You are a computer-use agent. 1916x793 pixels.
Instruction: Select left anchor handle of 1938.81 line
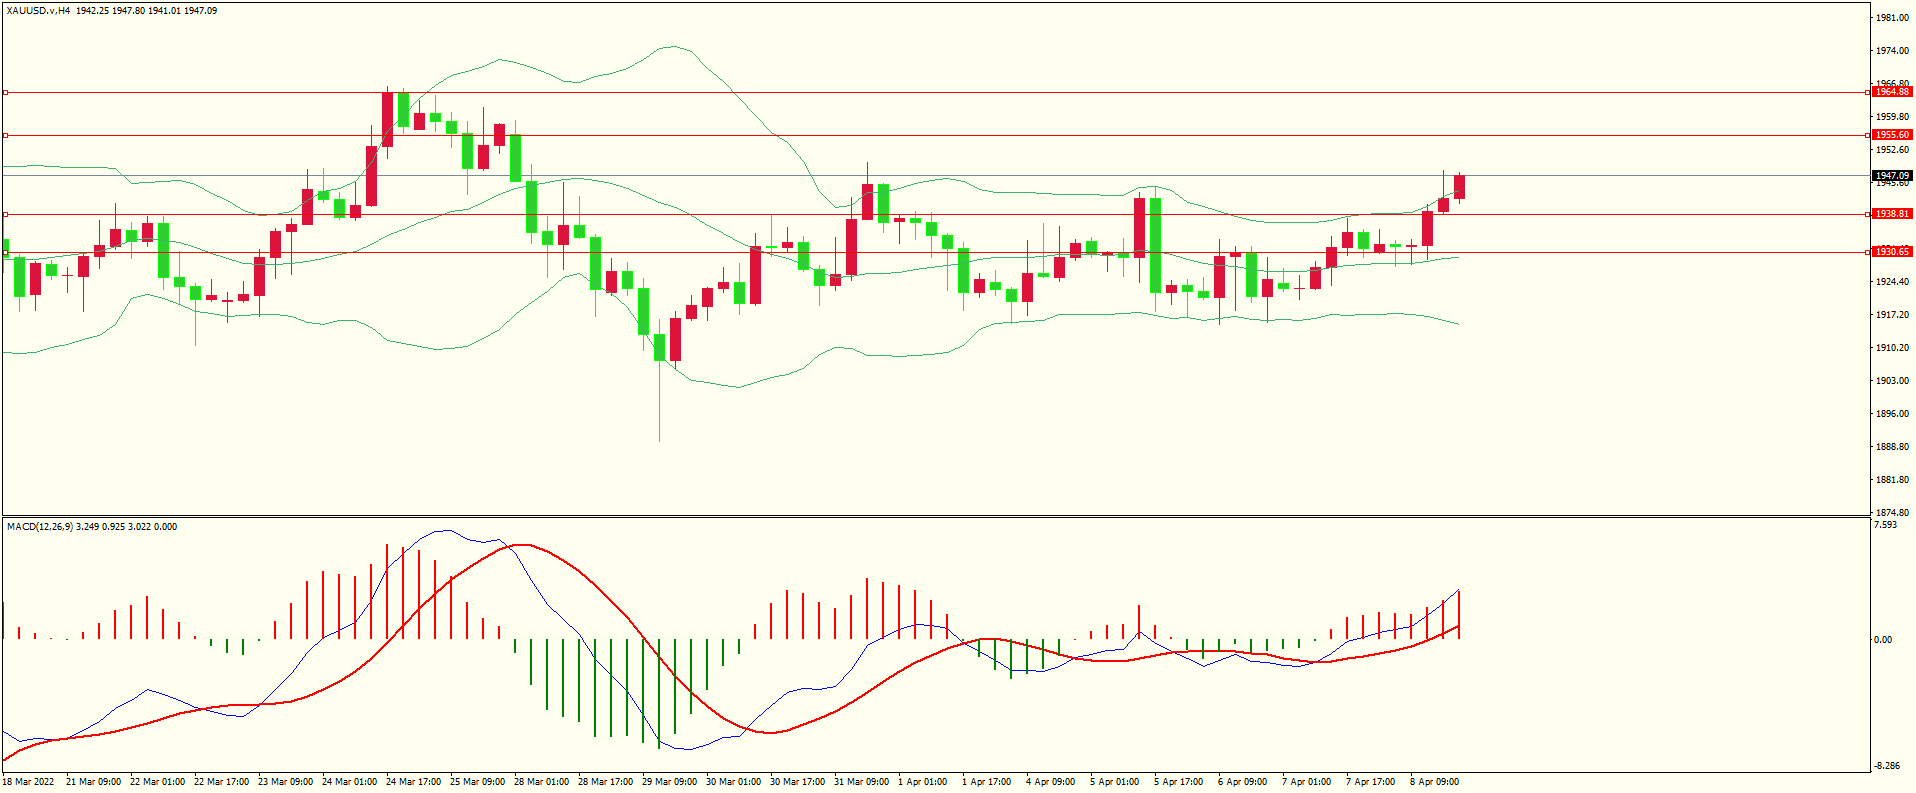point(5,214)
